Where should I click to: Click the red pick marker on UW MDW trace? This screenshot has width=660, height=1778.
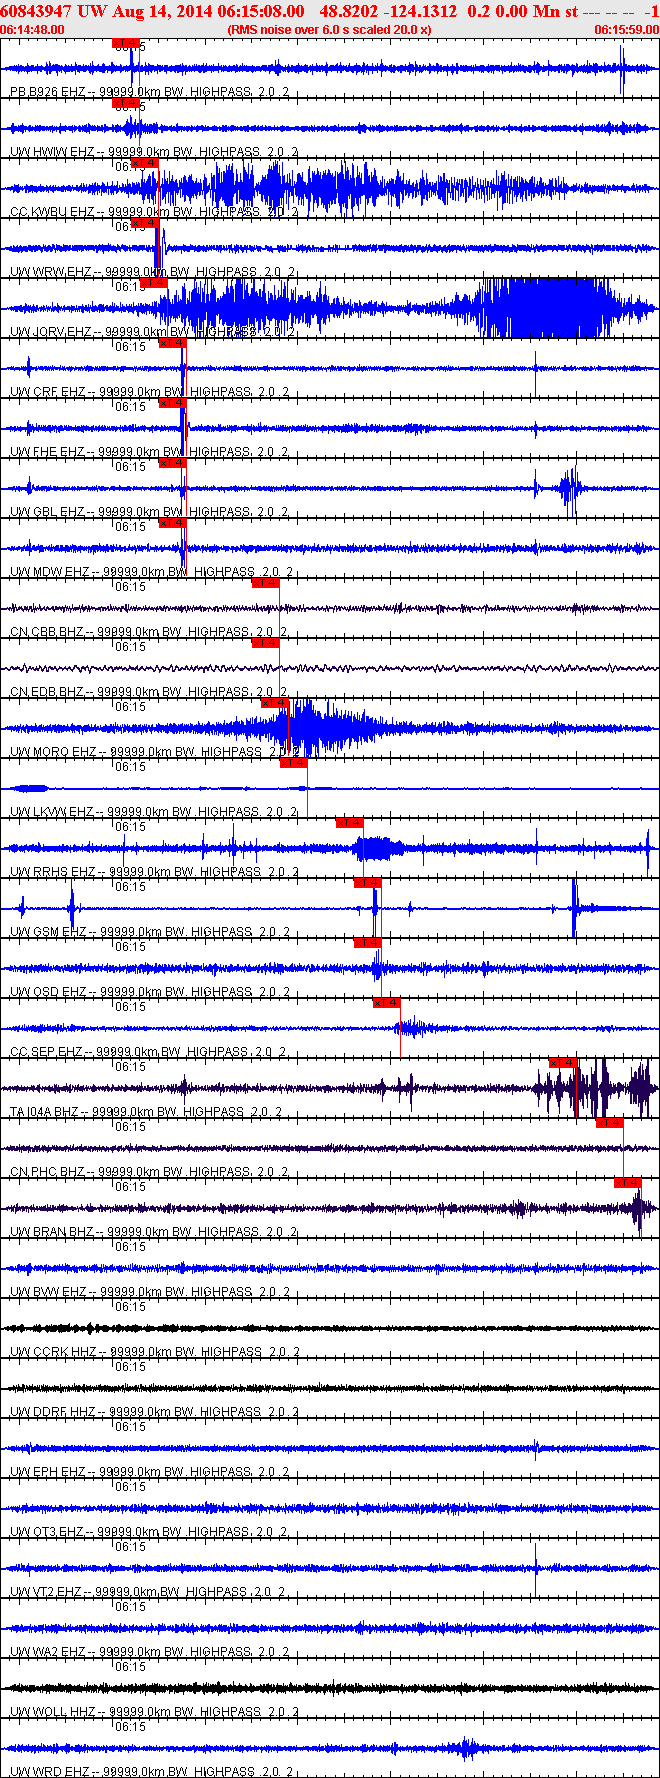click(173, 523)
